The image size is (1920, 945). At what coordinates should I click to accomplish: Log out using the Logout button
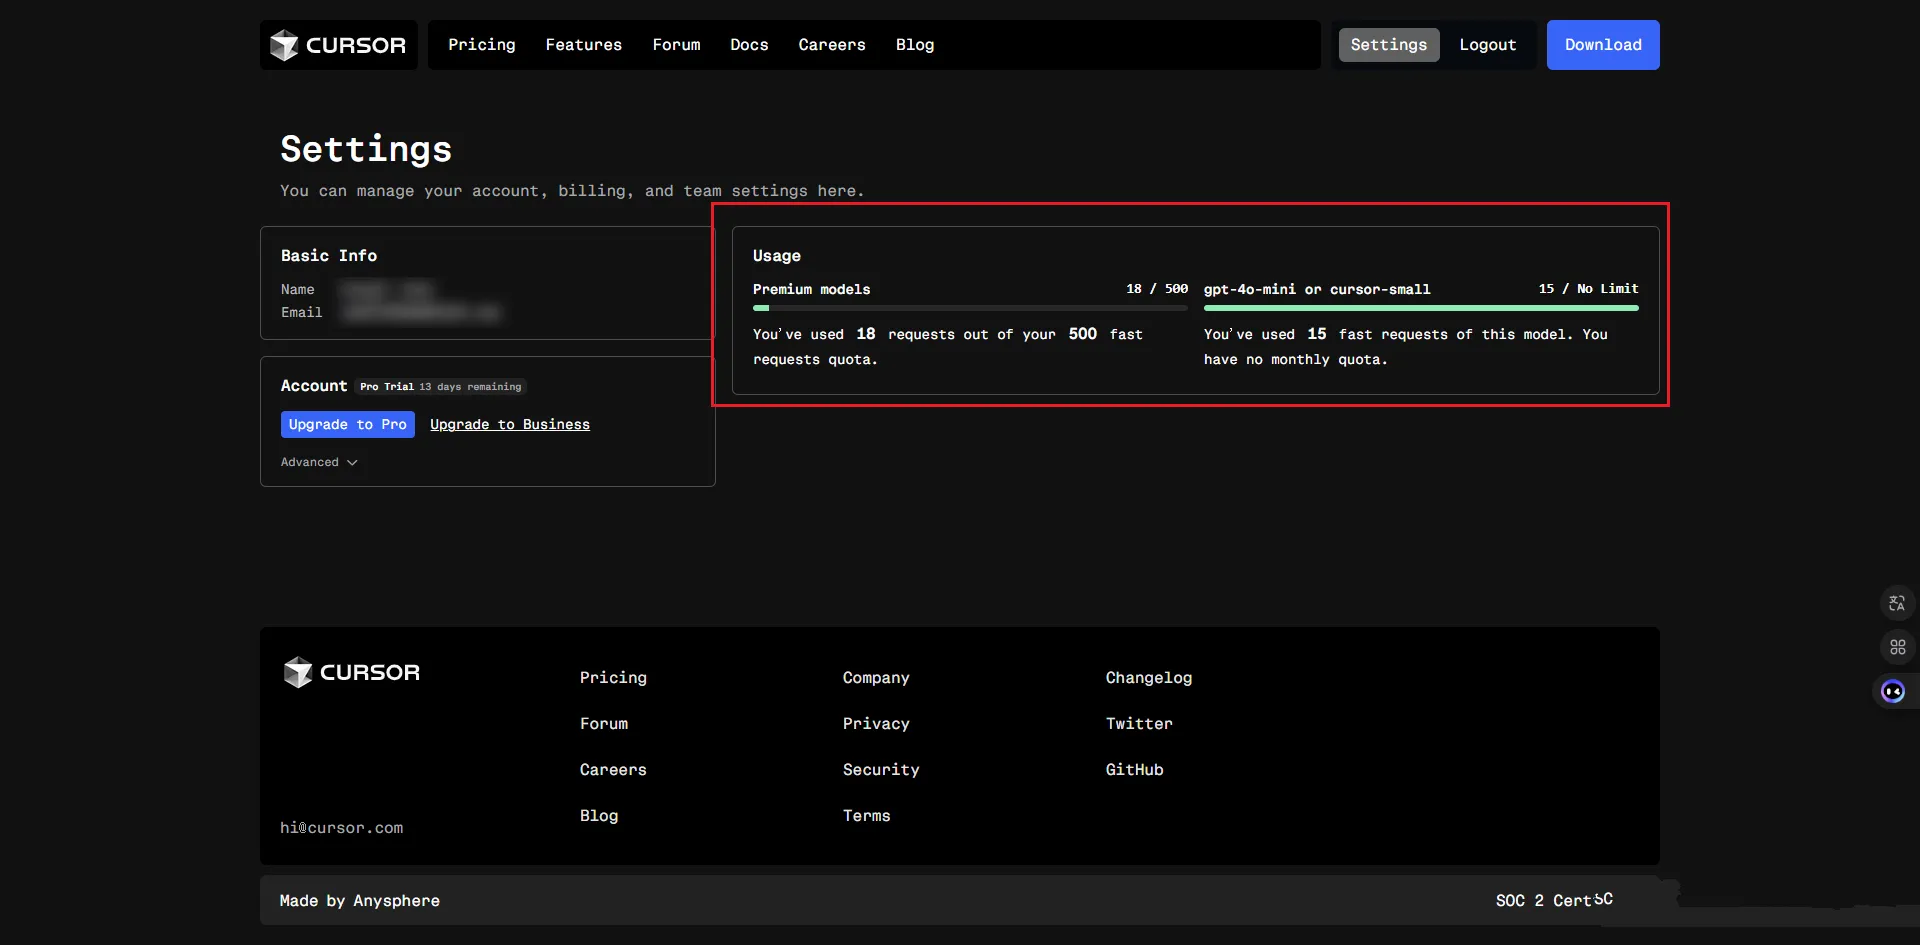tap(1487, 45)
